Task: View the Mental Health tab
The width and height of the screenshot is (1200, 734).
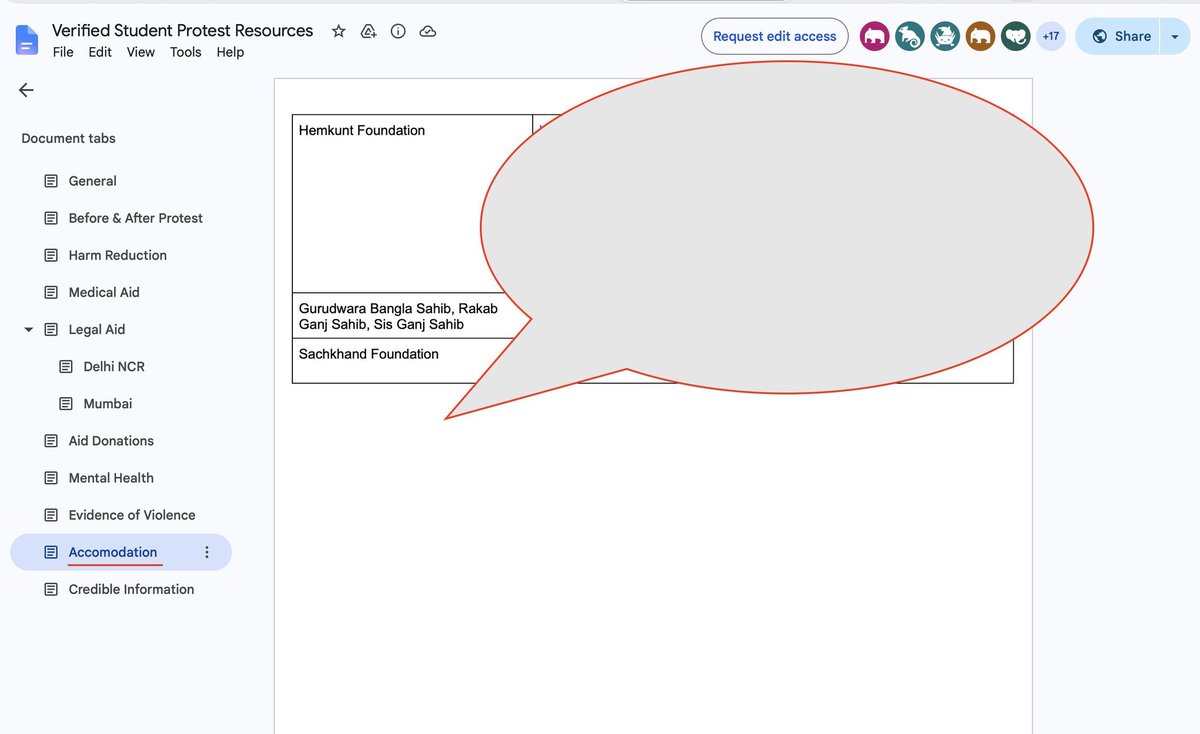Action: pyautogui.click(x=121, y=478)
